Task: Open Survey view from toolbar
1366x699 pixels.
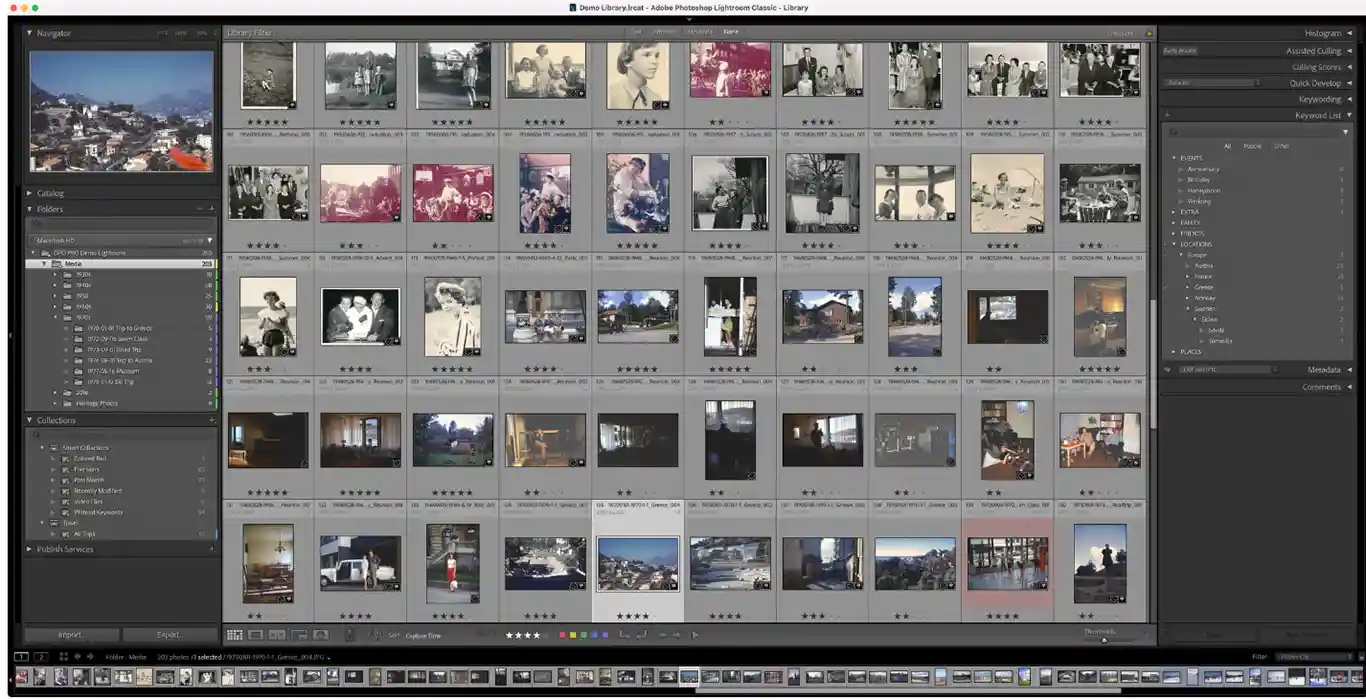Action: (299, 635)
